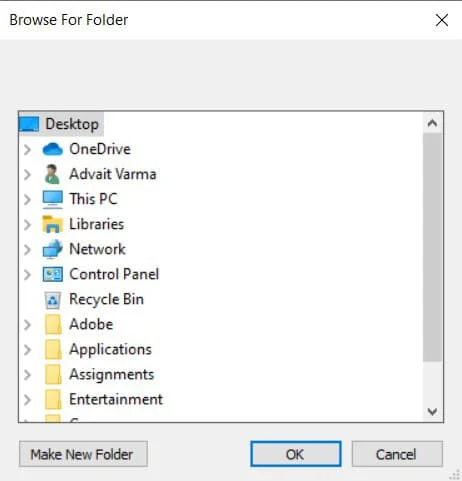This screenshot has height=481, width=462.
Task: Select the Entertainment folder item
Action: click(x=104, y=399)
